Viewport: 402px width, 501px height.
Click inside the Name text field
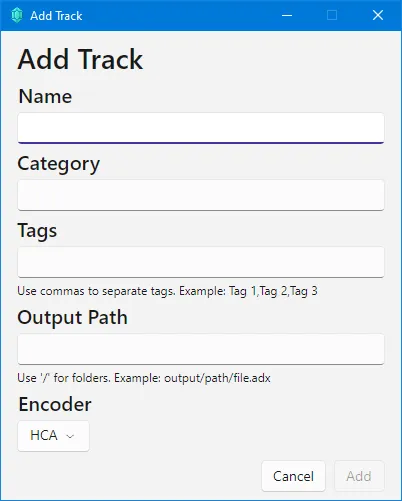pos(201,128)
